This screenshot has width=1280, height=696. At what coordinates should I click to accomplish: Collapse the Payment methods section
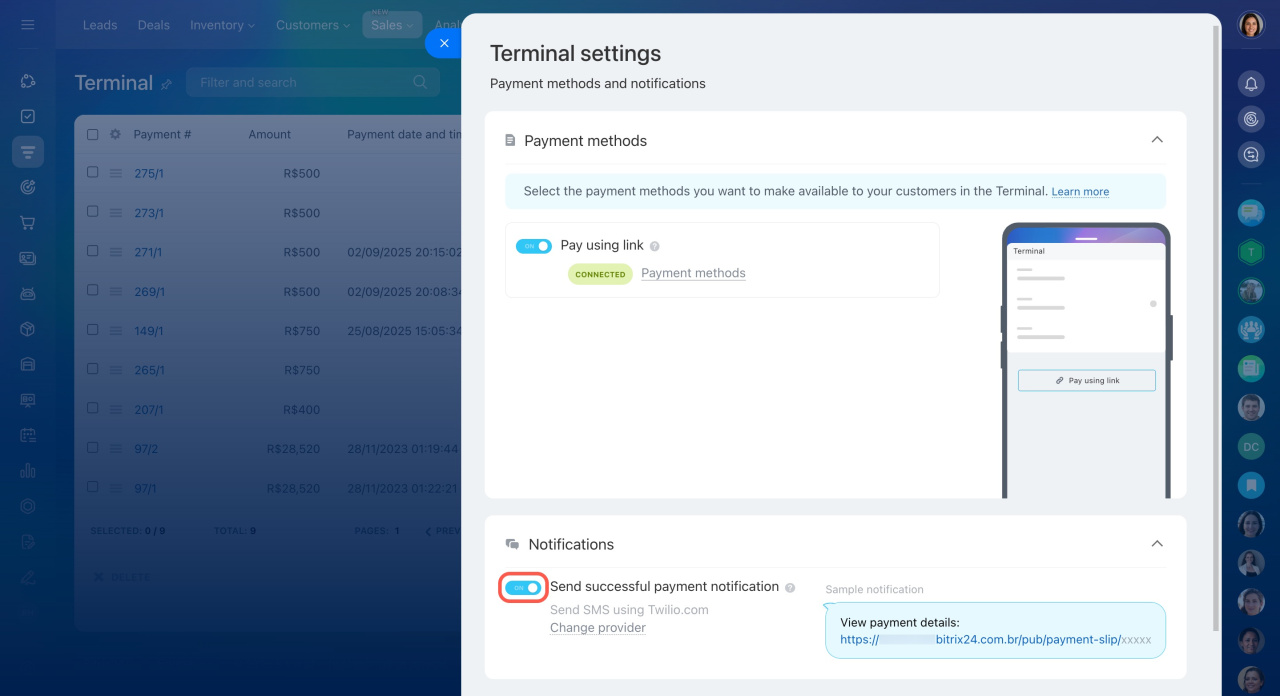pos(1157,140)
